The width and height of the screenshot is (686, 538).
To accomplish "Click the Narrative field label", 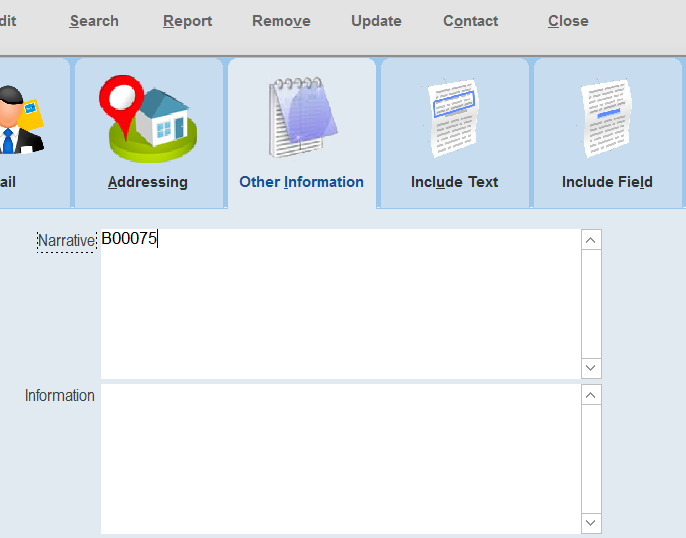I will click(x=66, y=241).
